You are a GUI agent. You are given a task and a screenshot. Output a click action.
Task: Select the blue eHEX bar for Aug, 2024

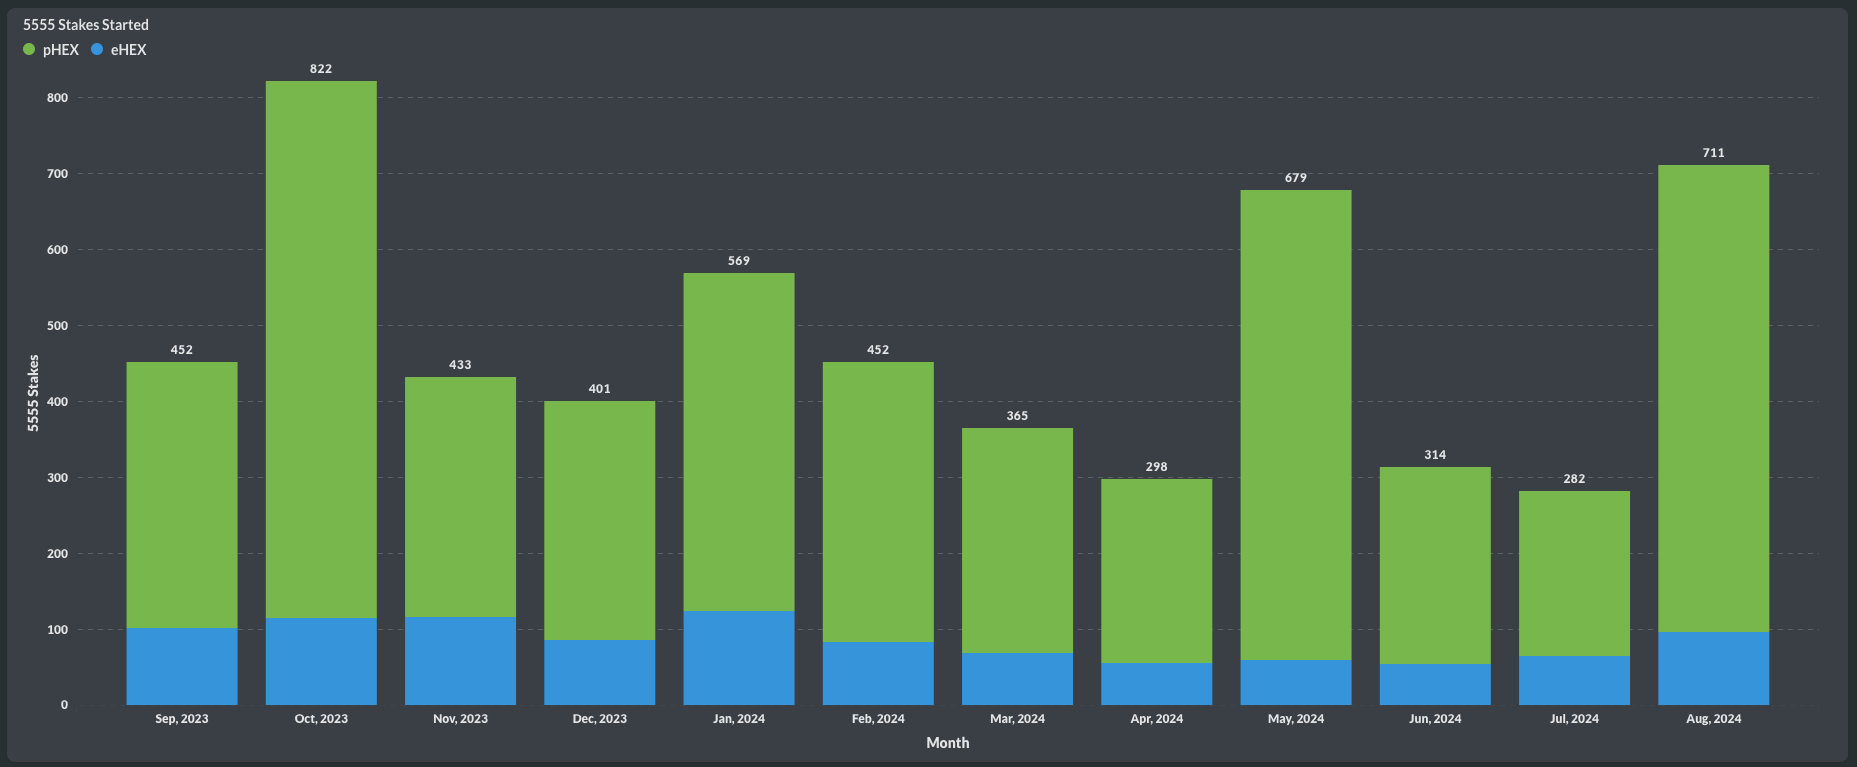1713,668
